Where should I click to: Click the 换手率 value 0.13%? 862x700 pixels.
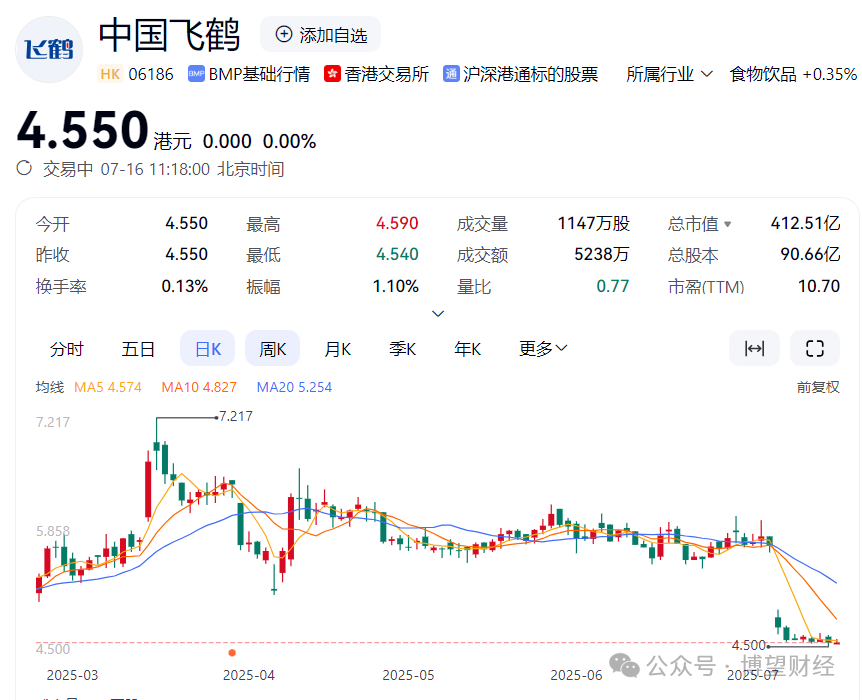click(x=185, y=286)
